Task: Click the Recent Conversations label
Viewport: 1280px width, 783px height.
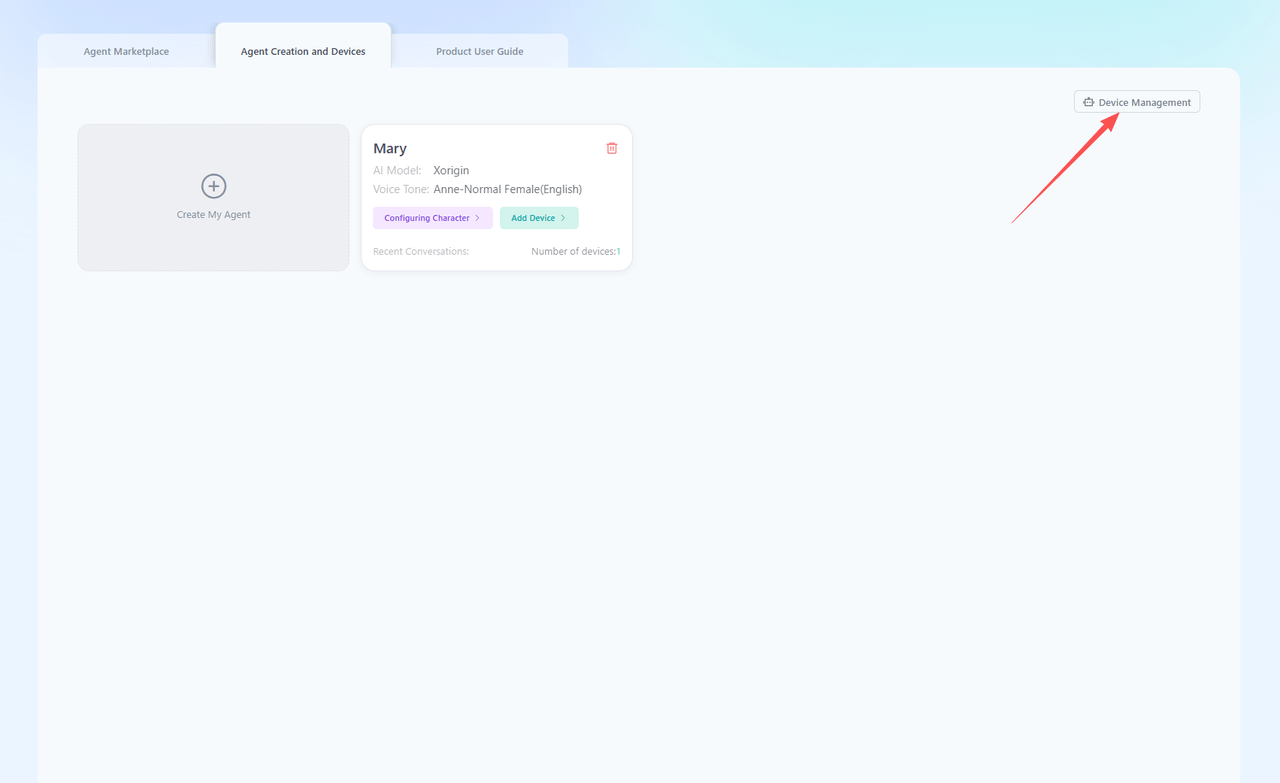Action: point(421,252)
